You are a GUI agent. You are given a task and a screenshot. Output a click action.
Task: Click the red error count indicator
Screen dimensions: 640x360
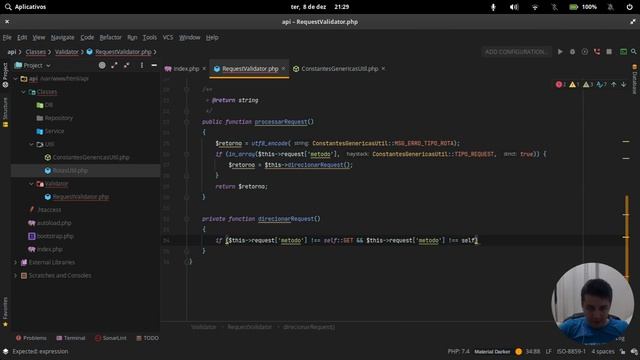[x=560, y=84]
